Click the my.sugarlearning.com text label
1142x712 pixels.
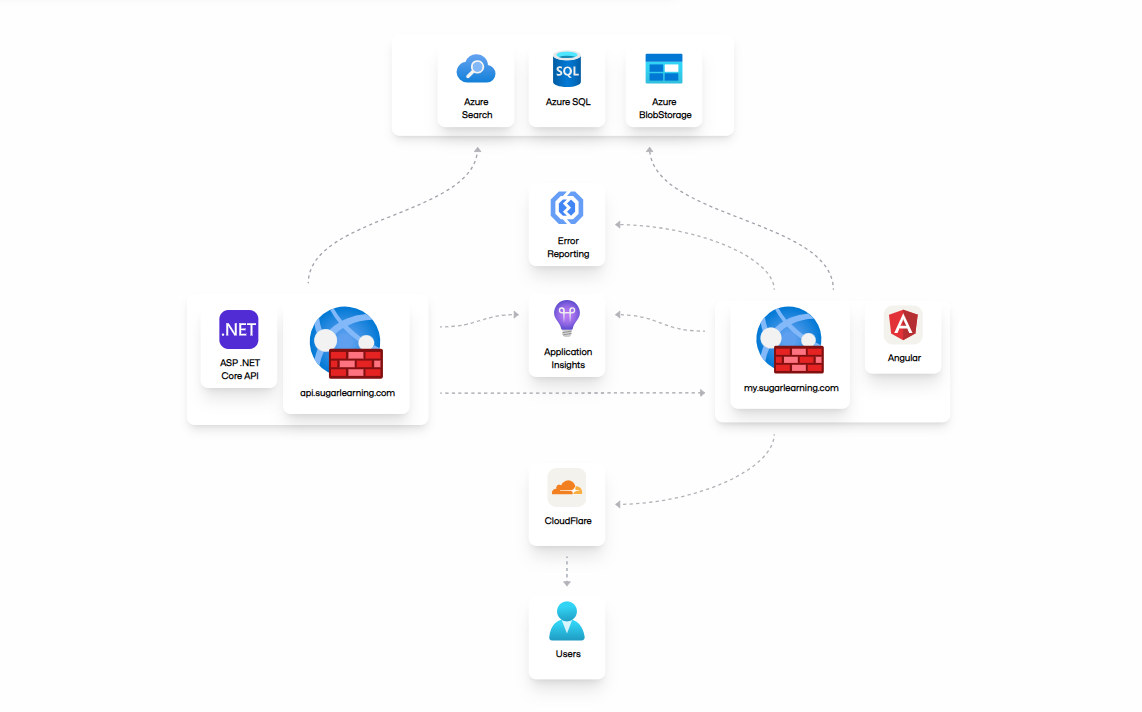coord(784,388)
